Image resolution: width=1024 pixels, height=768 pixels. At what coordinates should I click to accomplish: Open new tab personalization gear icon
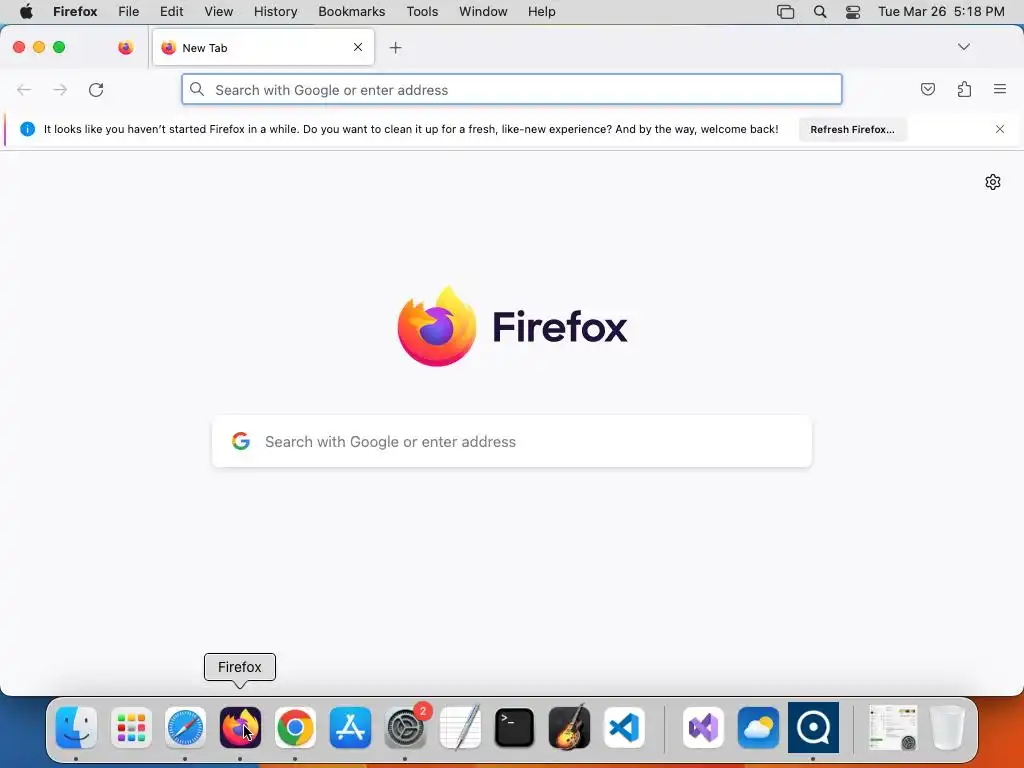tap(993, 182)
